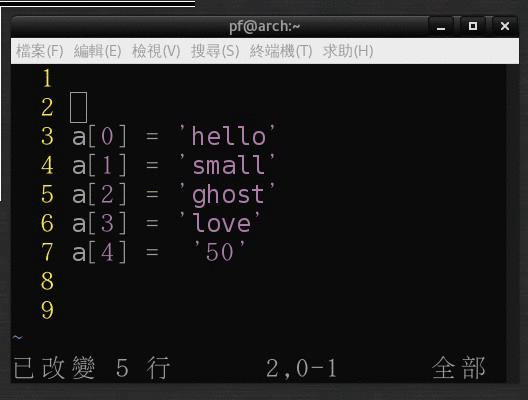Click a[3] at line 6
This screenshot has width=528, height=400.
pyautogui.click(x=100, y=223)
